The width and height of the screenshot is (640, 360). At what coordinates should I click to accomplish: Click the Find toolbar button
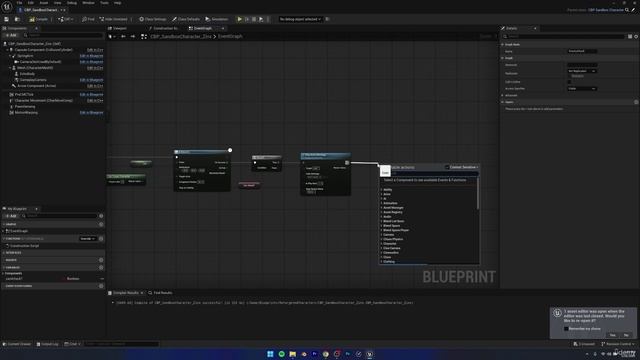tap(88, 19)
